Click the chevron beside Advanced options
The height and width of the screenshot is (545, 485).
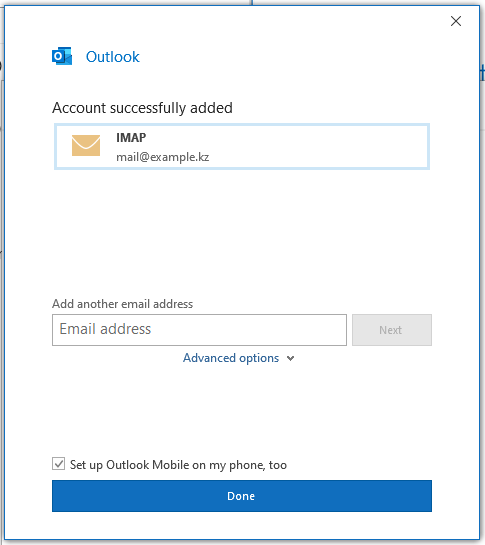click(291, 358)
